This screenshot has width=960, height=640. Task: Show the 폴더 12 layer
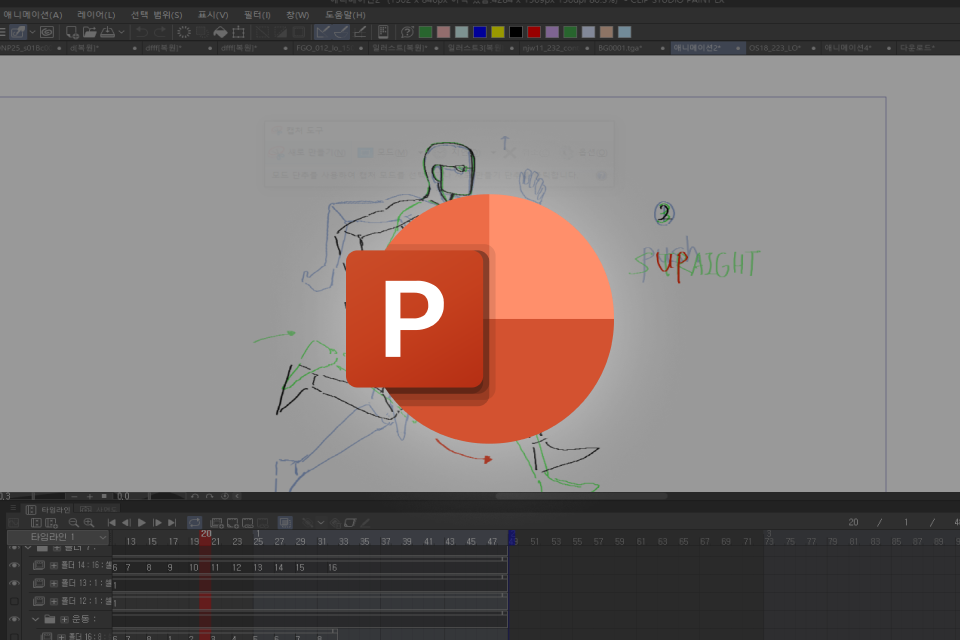point(14,601)
